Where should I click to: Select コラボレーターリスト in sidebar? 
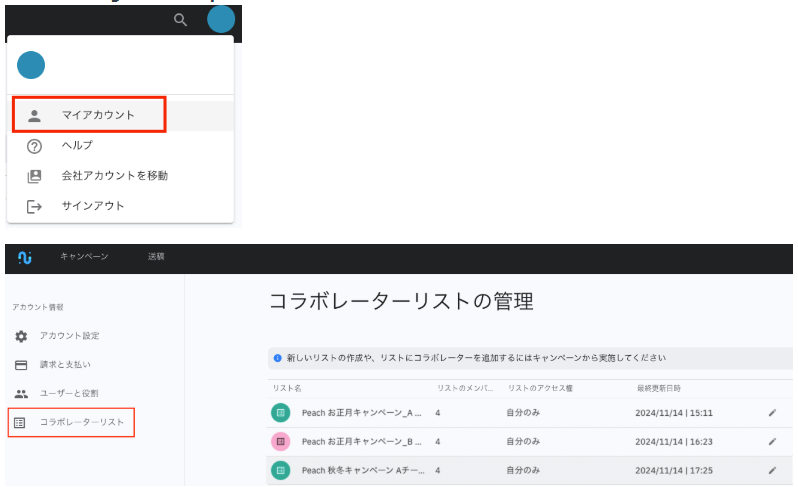(x=81, y=423)
